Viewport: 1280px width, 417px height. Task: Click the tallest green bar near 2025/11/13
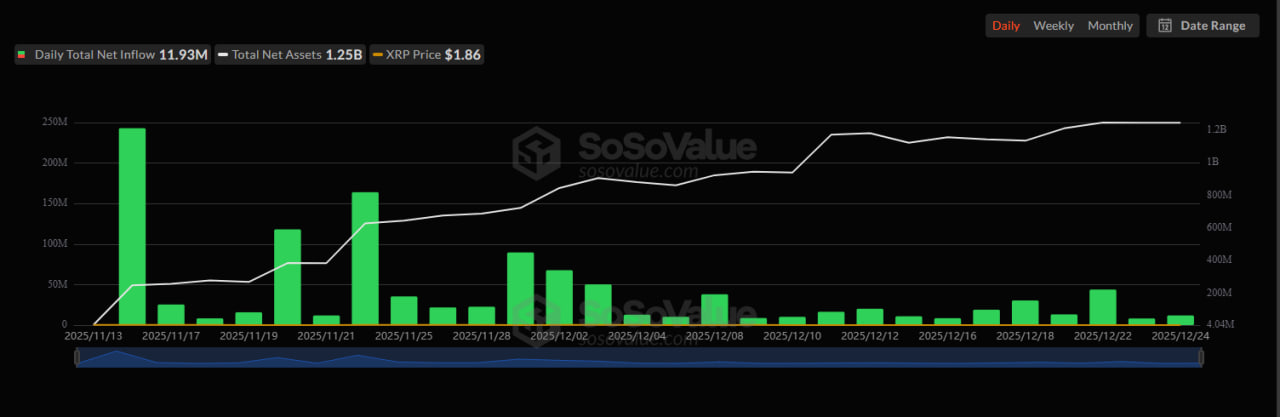pos(132,226)
